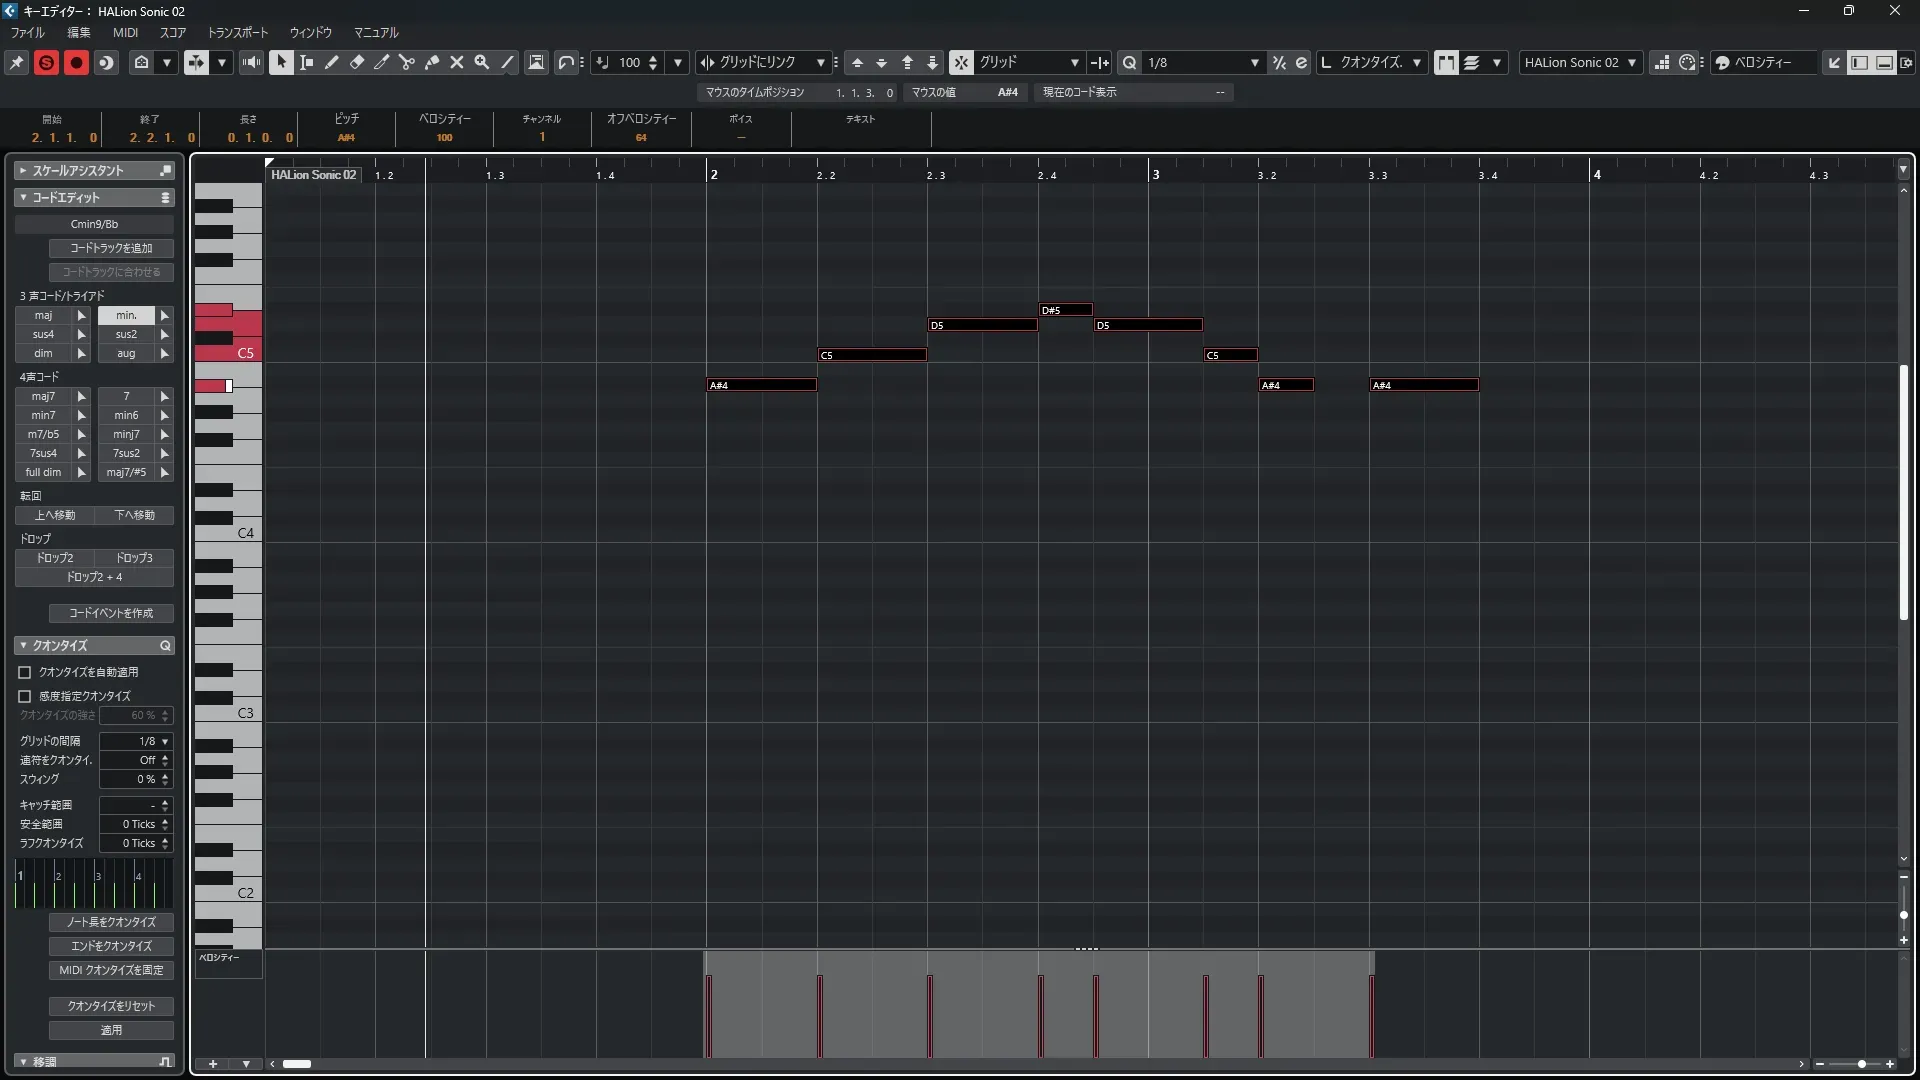The width and height of the screenshot is (1920, 1080).
Task: Click クオンタイズをリセット button
Action: click(x=111, y=1006)
